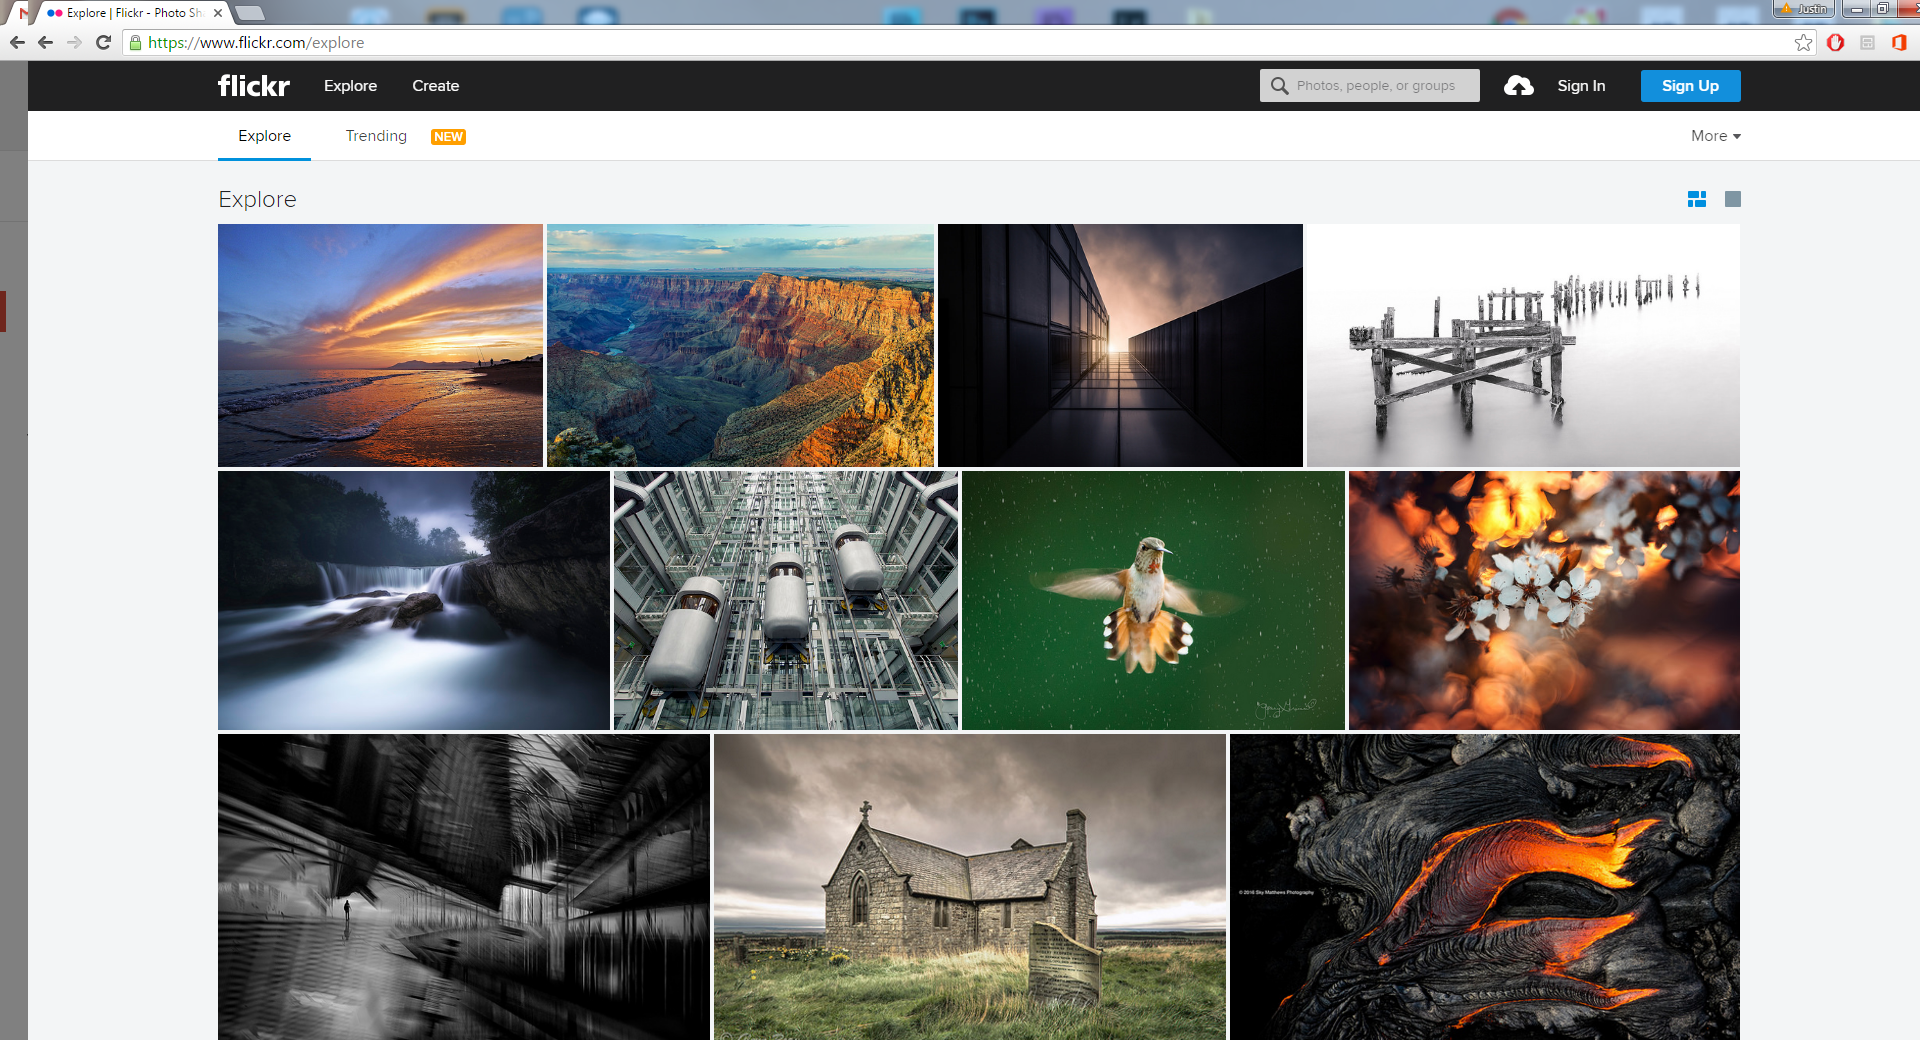The width and height of the screenshot is (1920, 1041).
Task: Click the upload cloud icon
Action: pos(1518,86)
